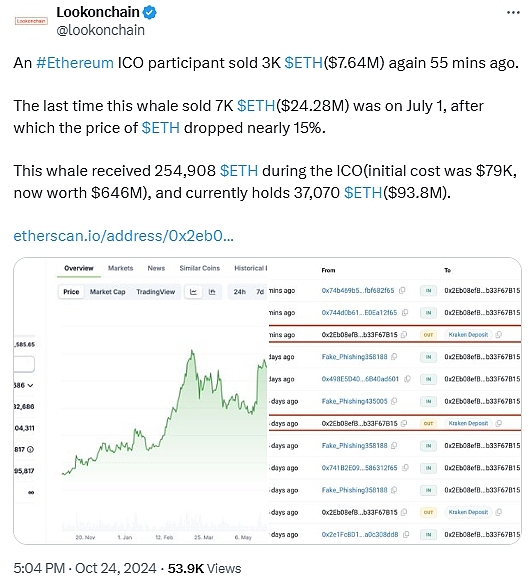Open the News tab
This screenshot has height=583, width=529.
(x=156, y=268)
